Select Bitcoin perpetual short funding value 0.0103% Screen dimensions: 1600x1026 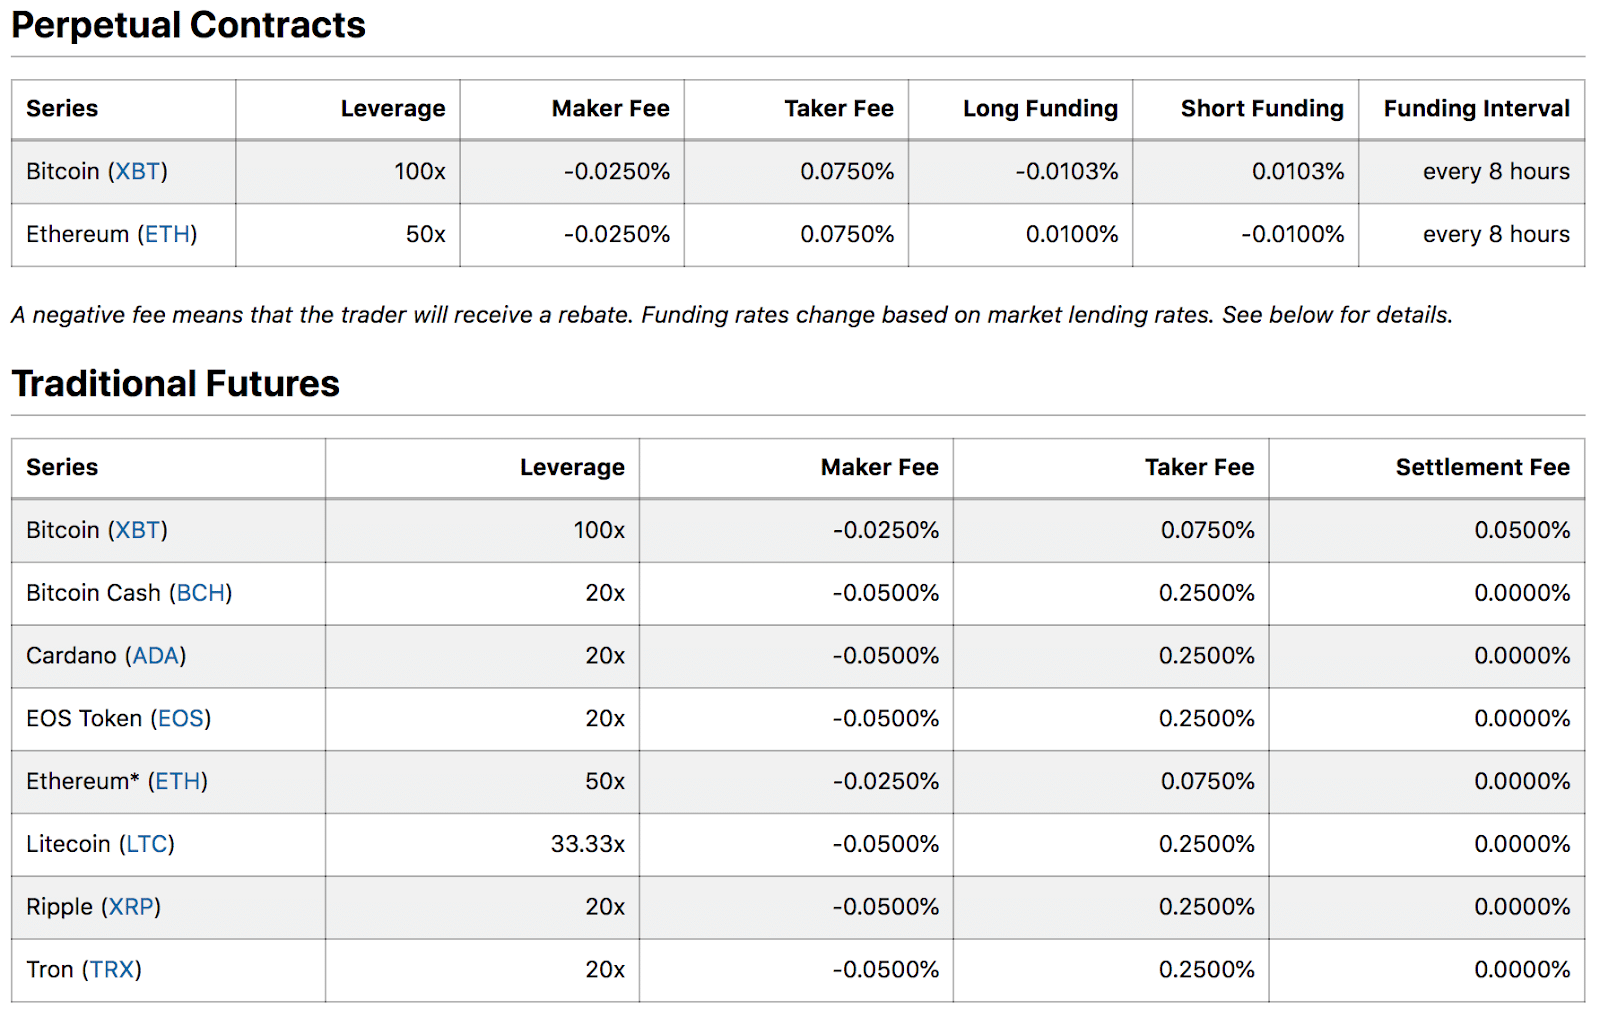point(1298,172)
